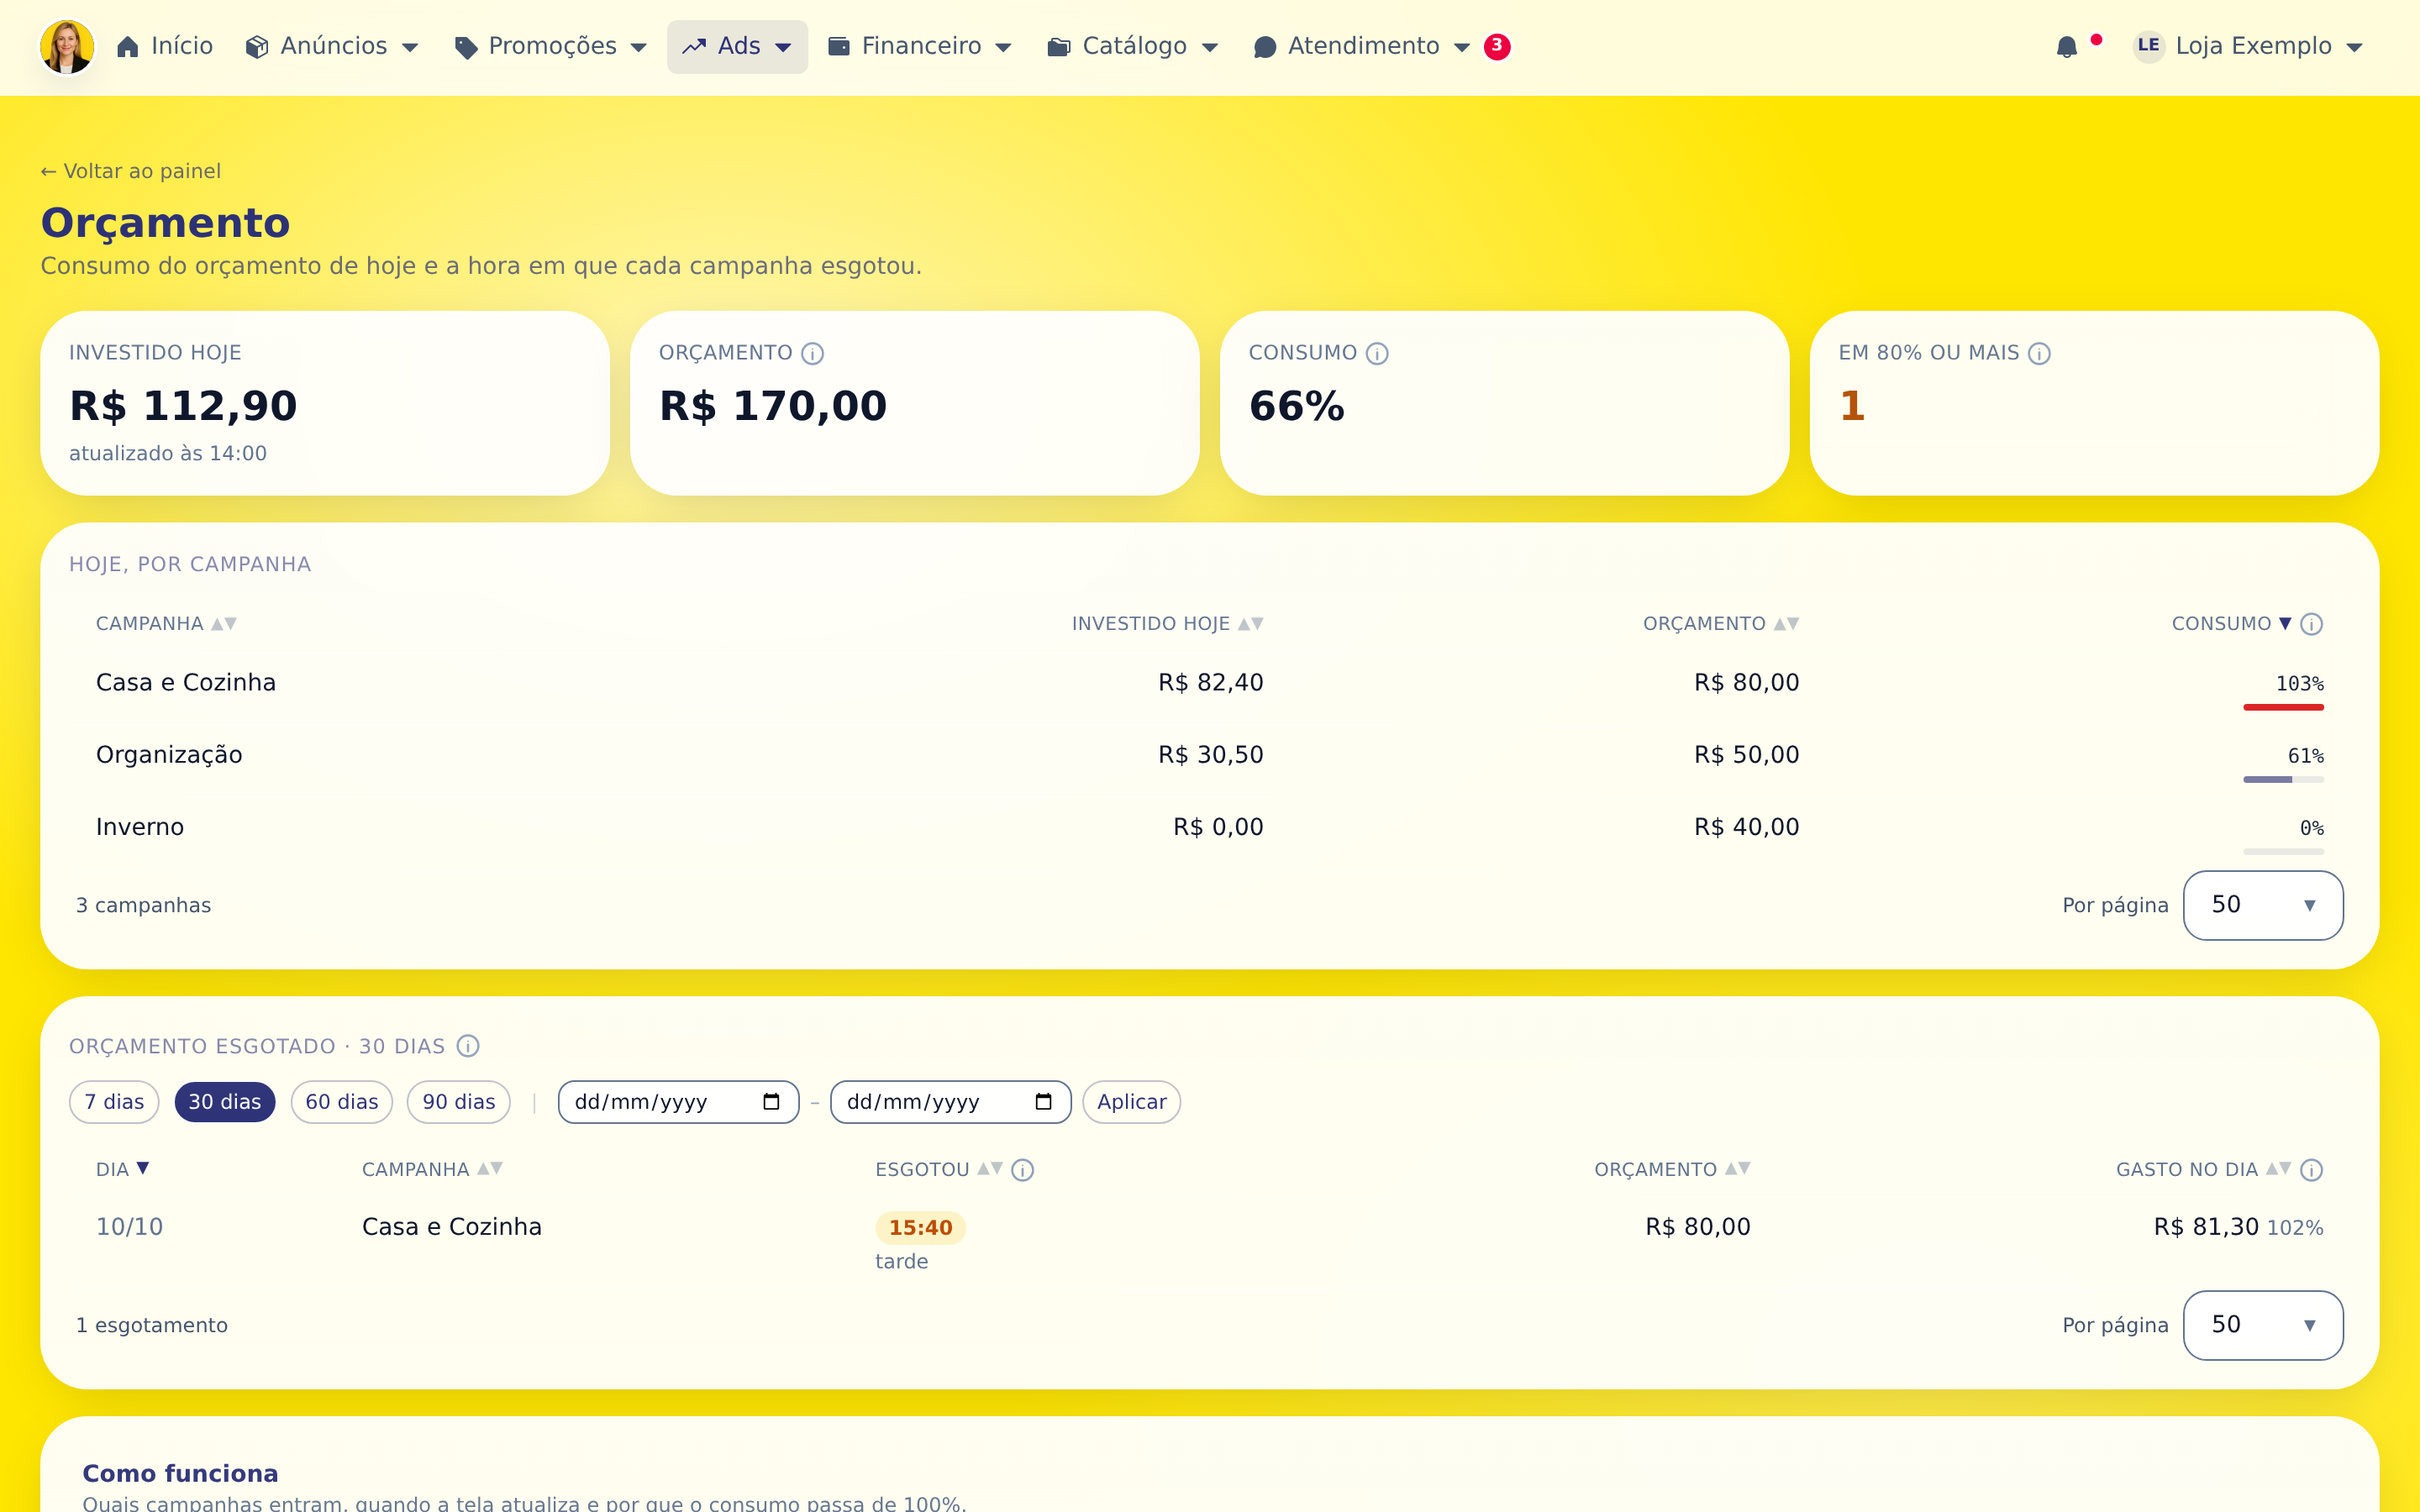Open Por página dropdown for esgotamentos

pos(2262,1325)
